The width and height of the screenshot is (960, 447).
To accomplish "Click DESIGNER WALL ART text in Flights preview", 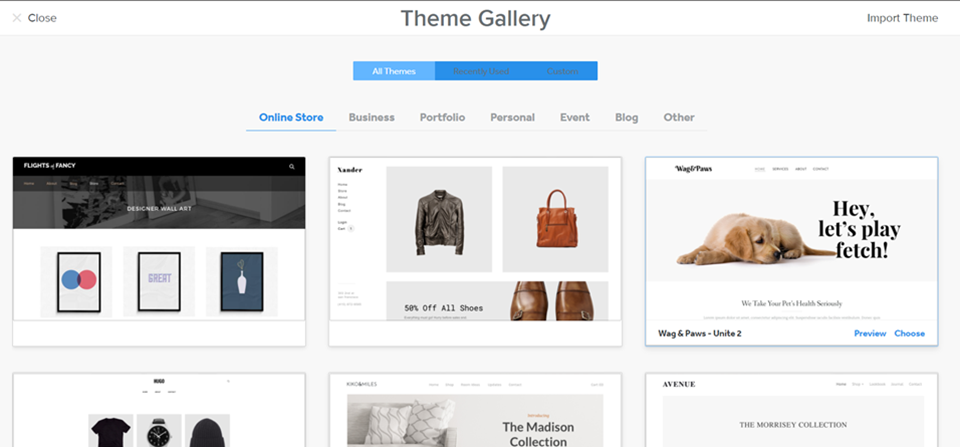I will [159, 209].
